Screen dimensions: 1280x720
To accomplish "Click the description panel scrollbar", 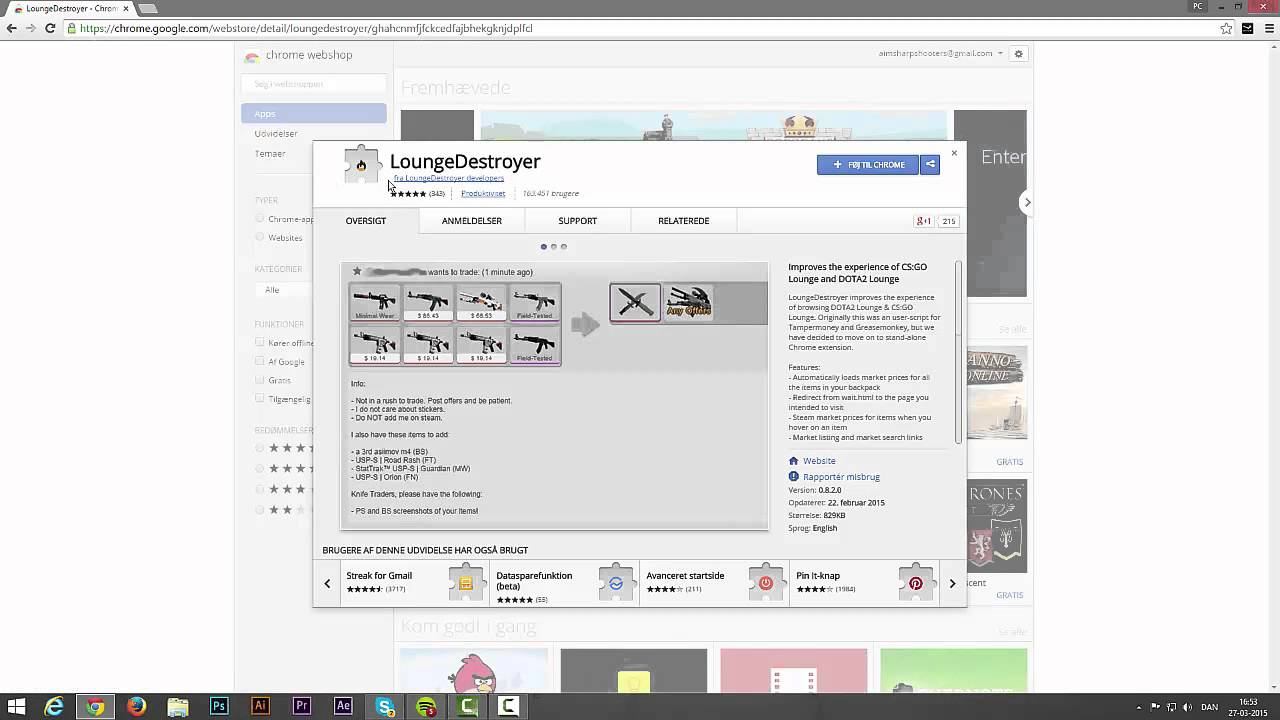I will point(958,352).
